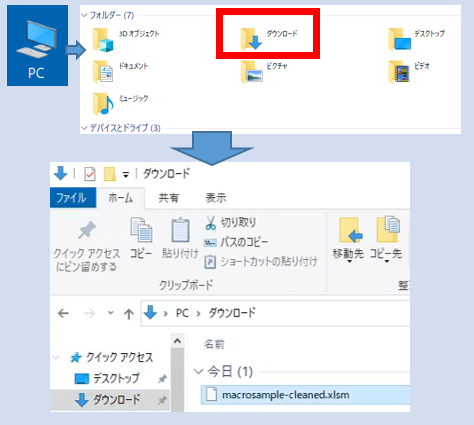
Task: Click the properties checkmark icon in title bar
Action: [x=90, y=174]
